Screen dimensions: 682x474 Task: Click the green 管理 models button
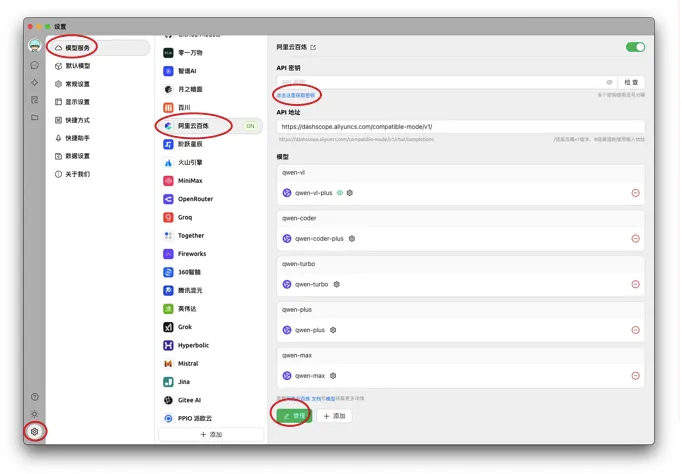point(294,416)
